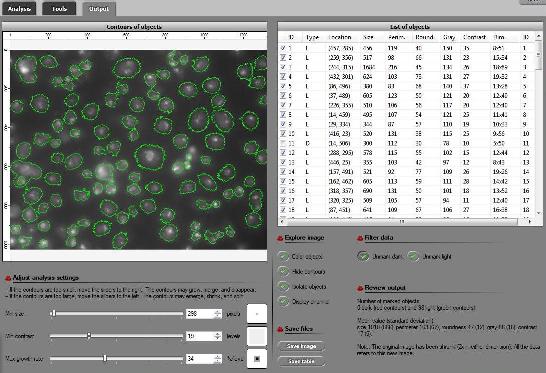This screenshot has height=373, width=546.
Task: Toggle the Unmark dark filter
Action: tap(363, 257)
